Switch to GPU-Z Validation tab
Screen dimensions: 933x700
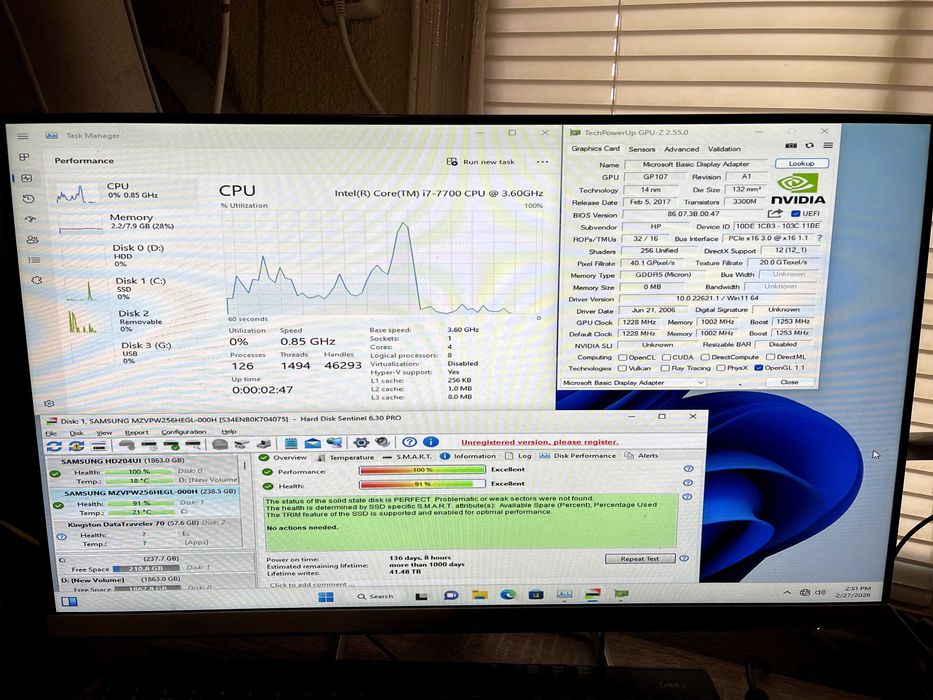(724, 149)
